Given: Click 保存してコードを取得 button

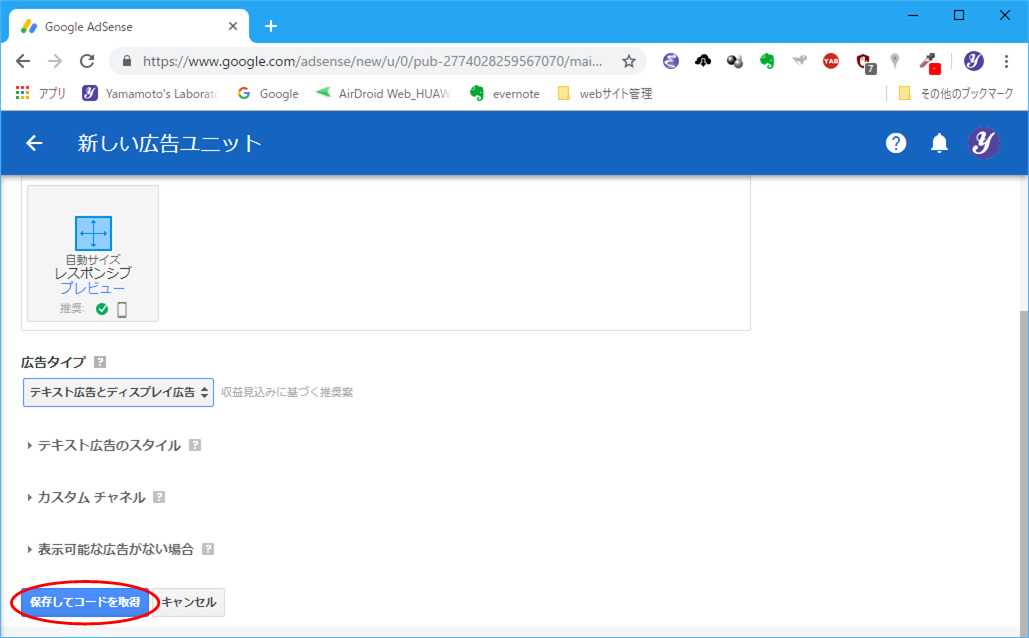Looking at the screenshot, I should tap(85, 602).
